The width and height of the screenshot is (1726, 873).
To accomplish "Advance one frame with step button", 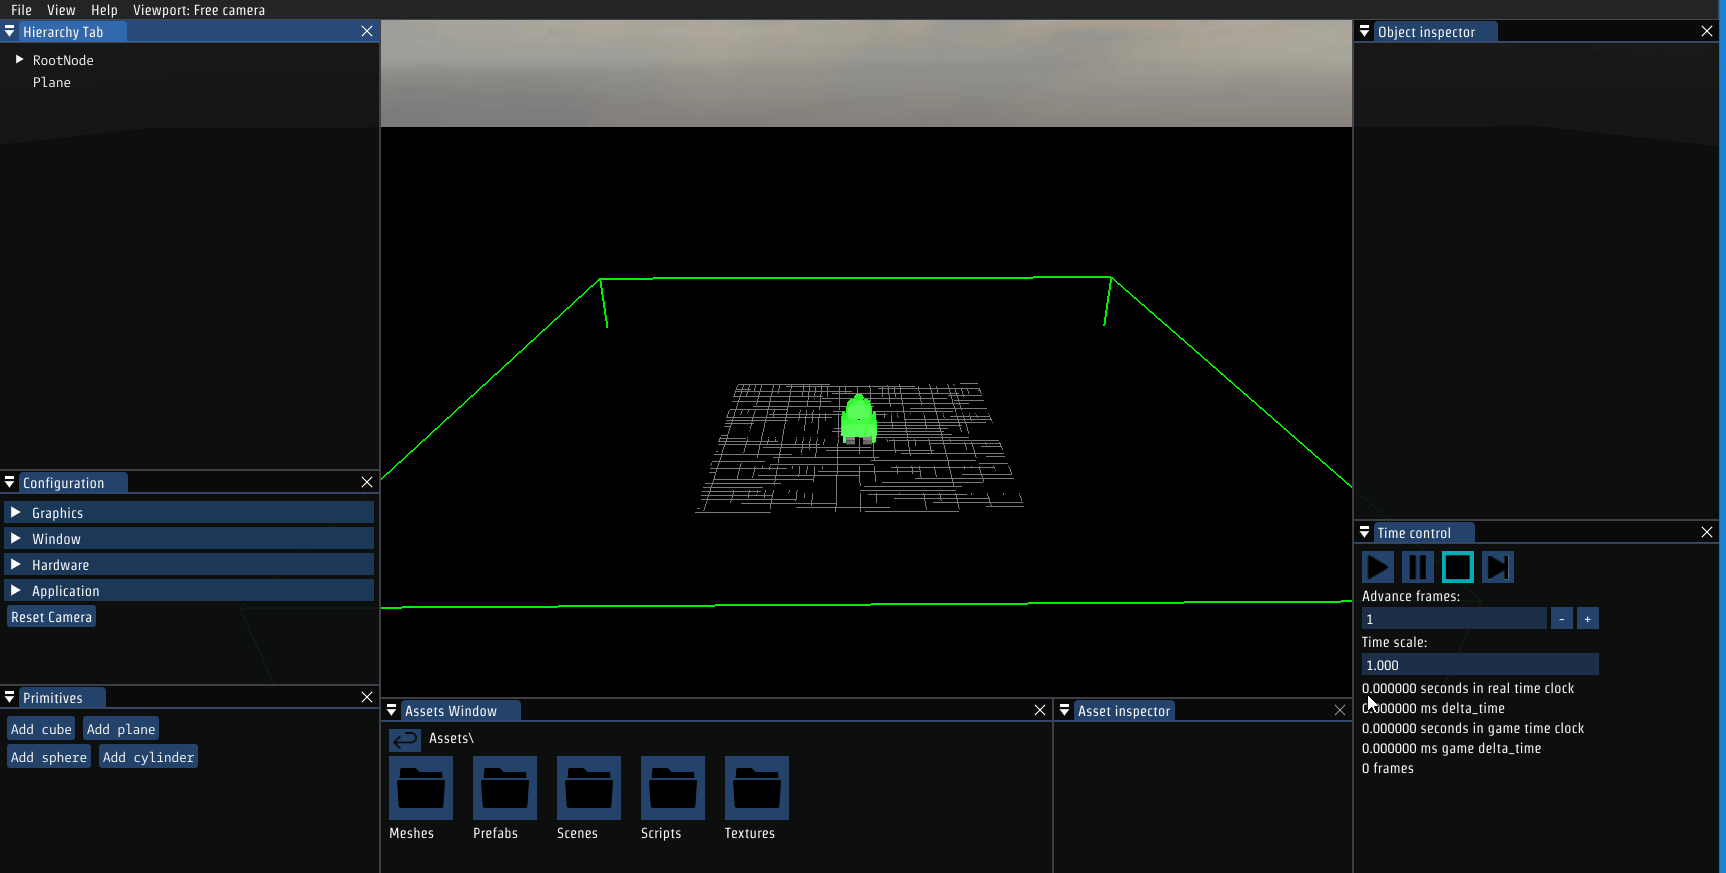I will point(1497,567).
